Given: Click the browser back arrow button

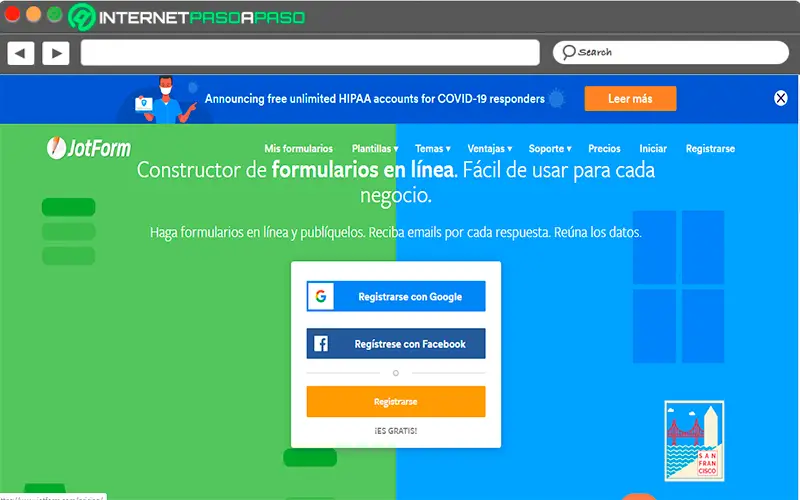Looking at the screenshot, I should coord(20,53).
